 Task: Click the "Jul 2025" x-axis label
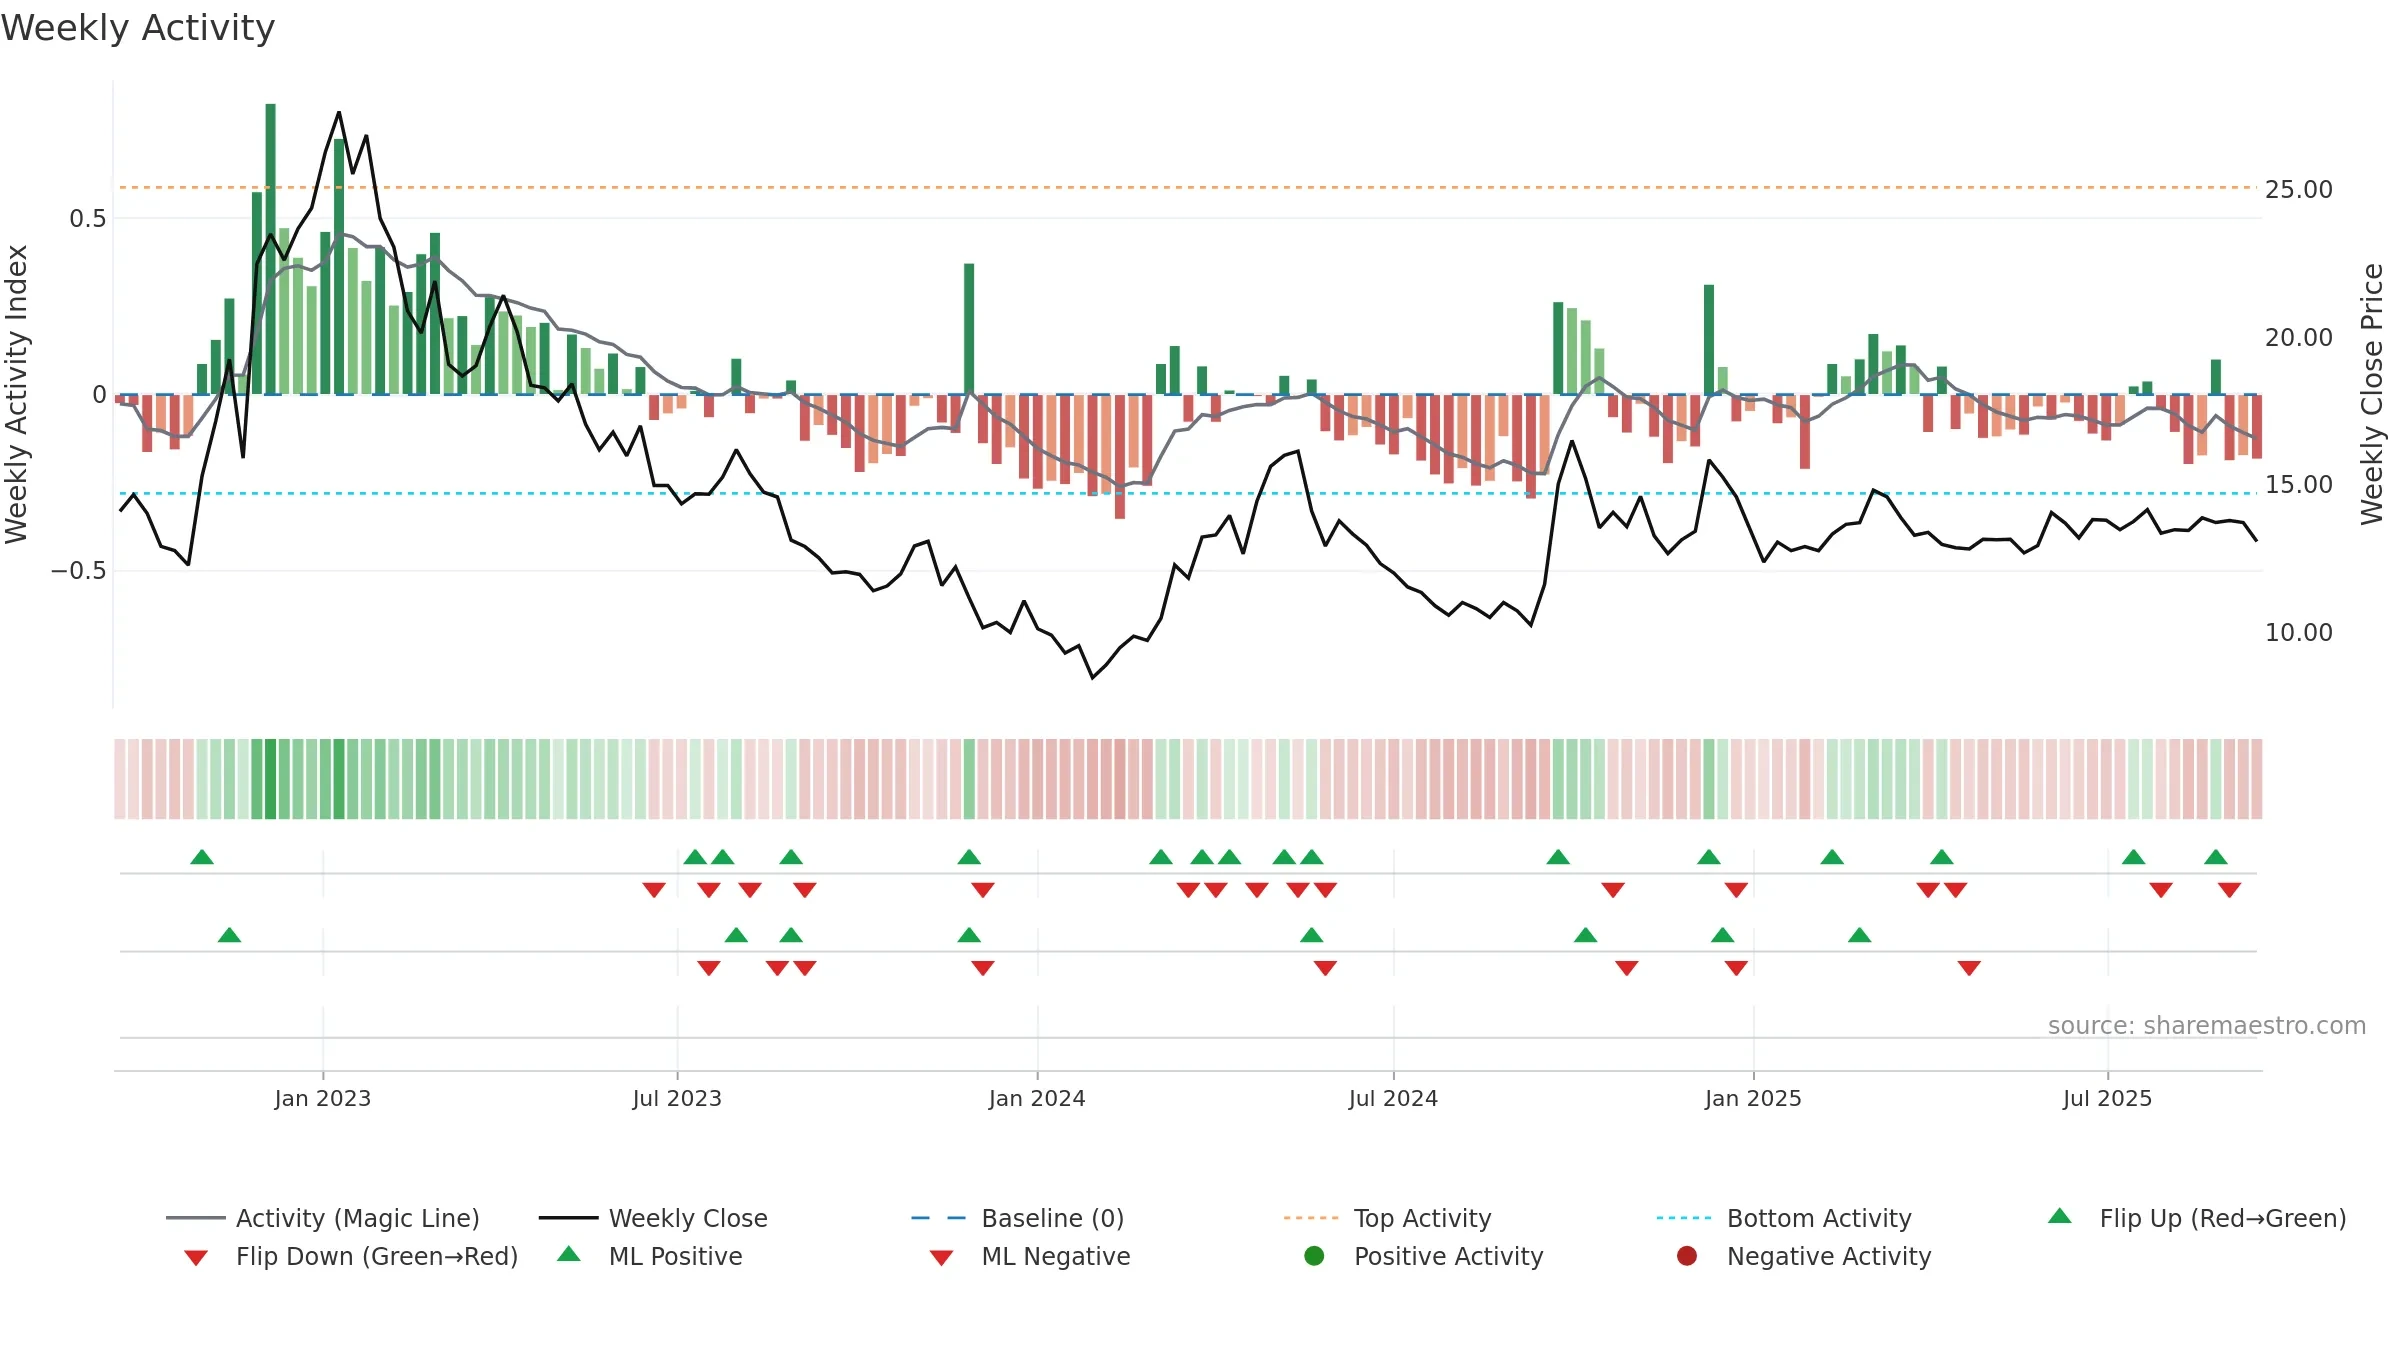(x=2107, y=1099)
